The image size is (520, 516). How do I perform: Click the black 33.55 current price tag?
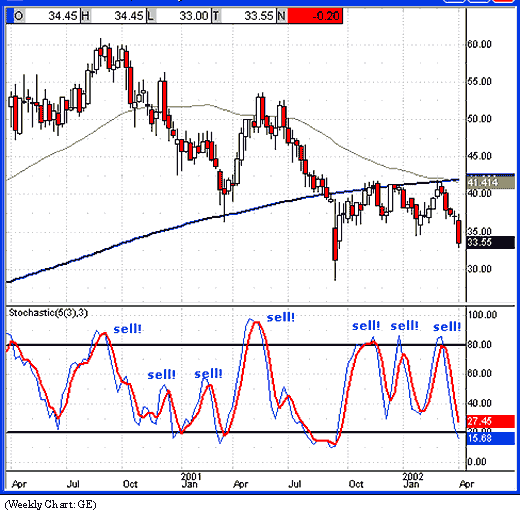pos(491,242)
